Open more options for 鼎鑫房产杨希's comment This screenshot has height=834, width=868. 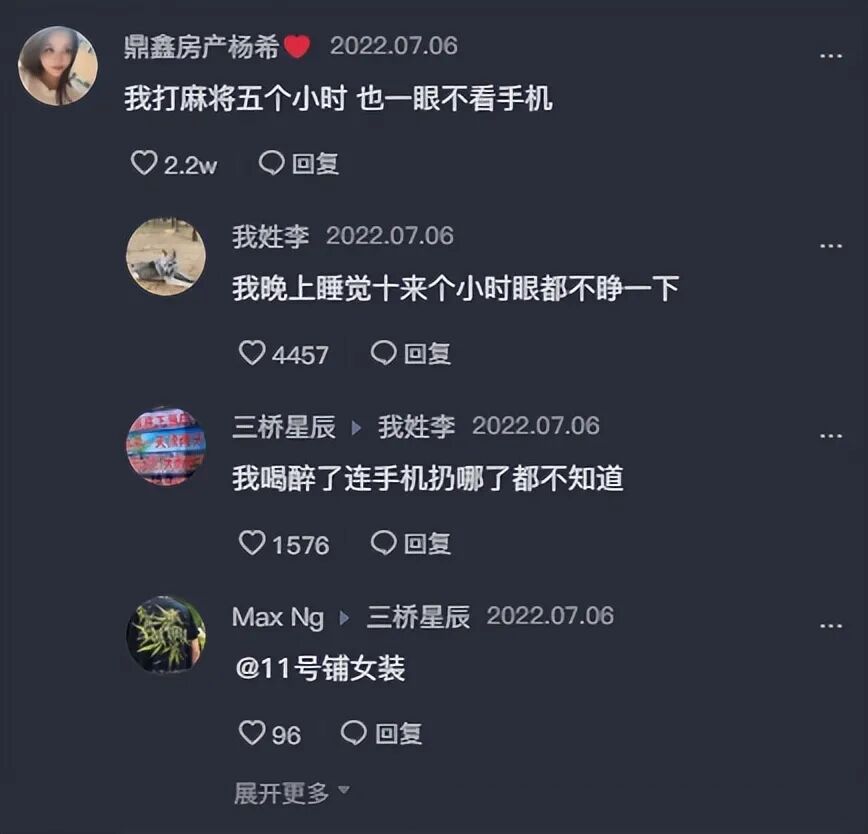coord(830,56)
